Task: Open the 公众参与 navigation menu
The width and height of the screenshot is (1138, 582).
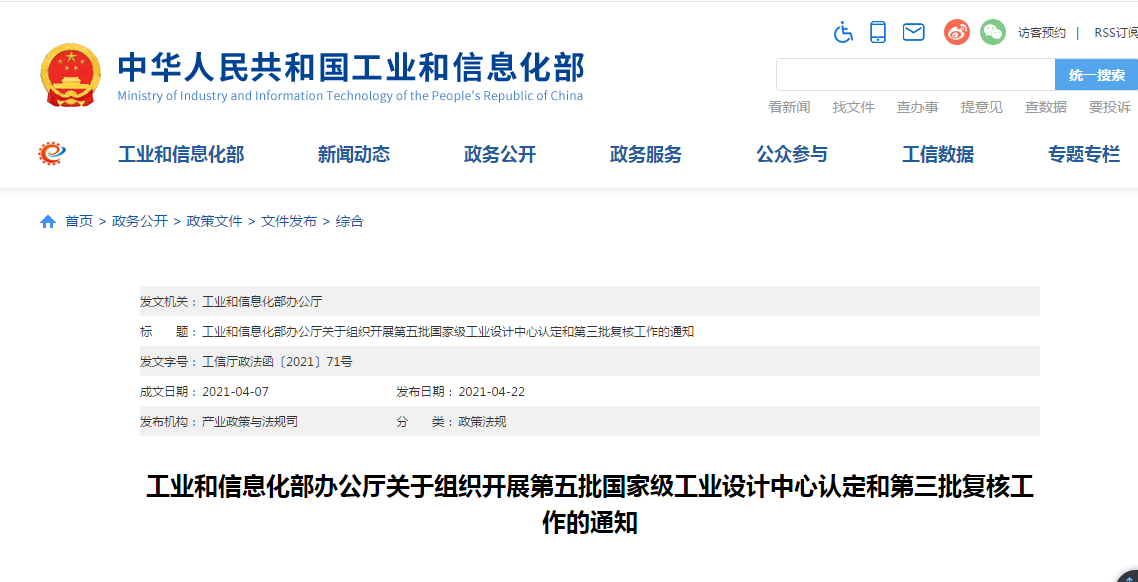Action: pyautogui.click(x=792, y=154)
